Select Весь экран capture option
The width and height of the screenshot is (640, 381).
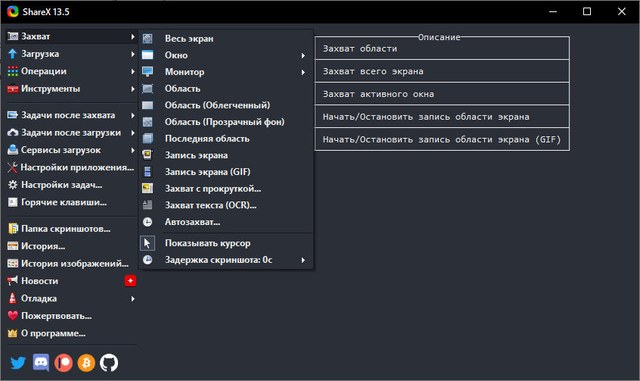pyautogui.click(x=226, y=38)
